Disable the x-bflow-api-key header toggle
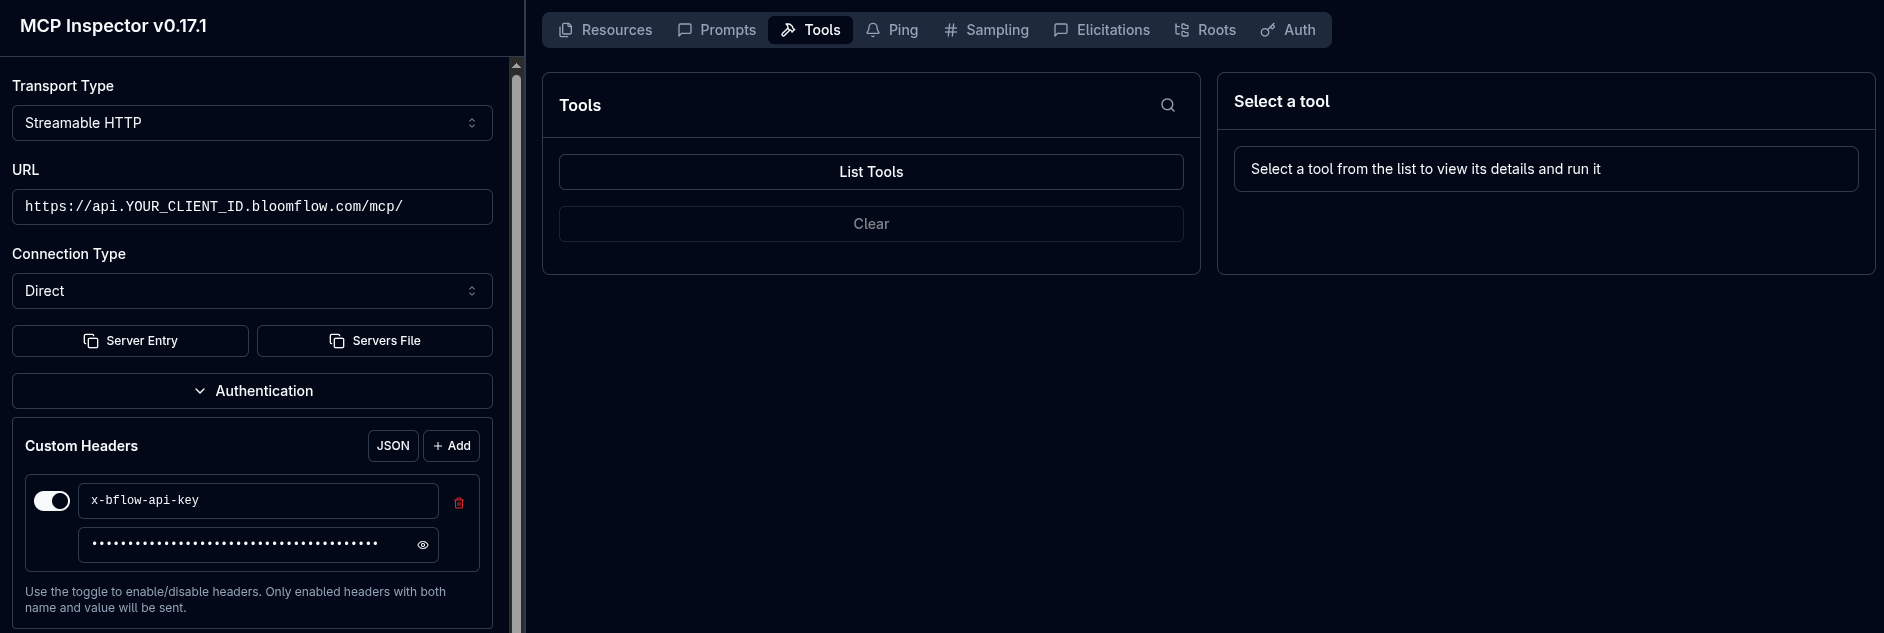 [52, 501]
